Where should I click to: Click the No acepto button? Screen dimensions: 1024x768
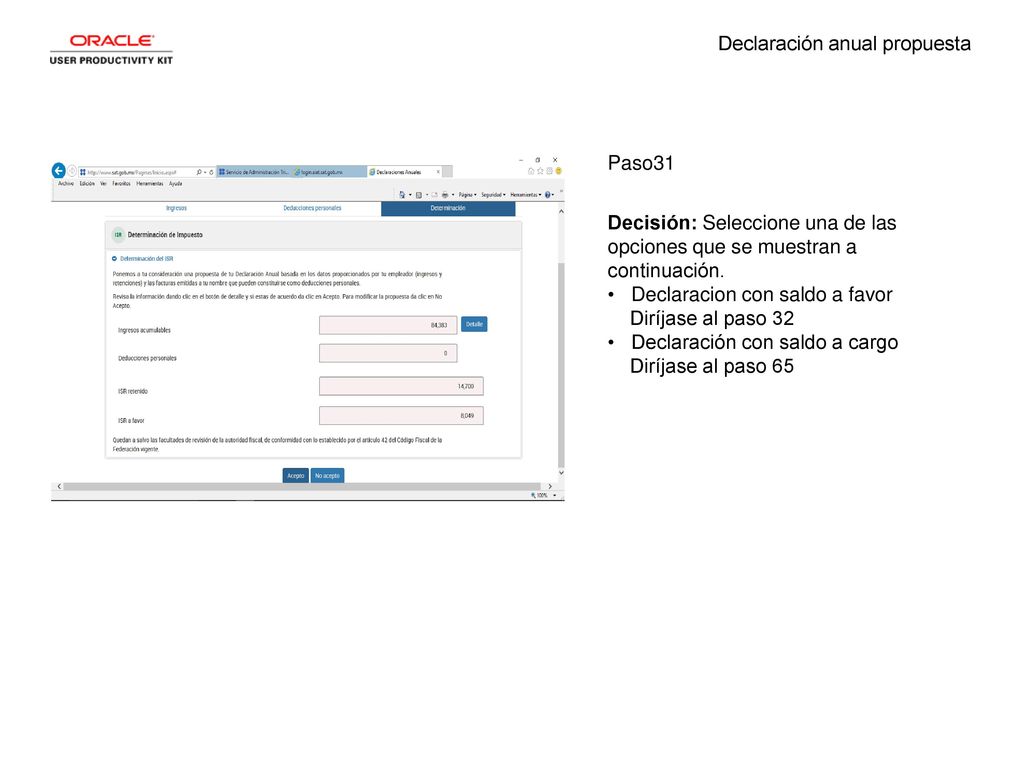pyautogui.click(x=327, y=476)
